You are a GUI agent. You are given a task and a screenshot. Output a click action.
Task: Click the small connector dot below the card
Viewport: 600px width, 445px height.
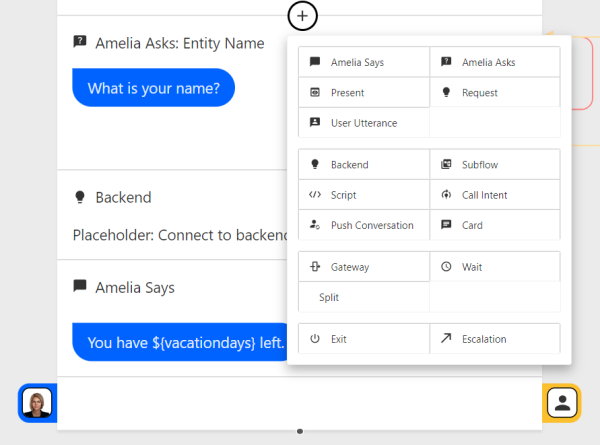tap(300, 431)
